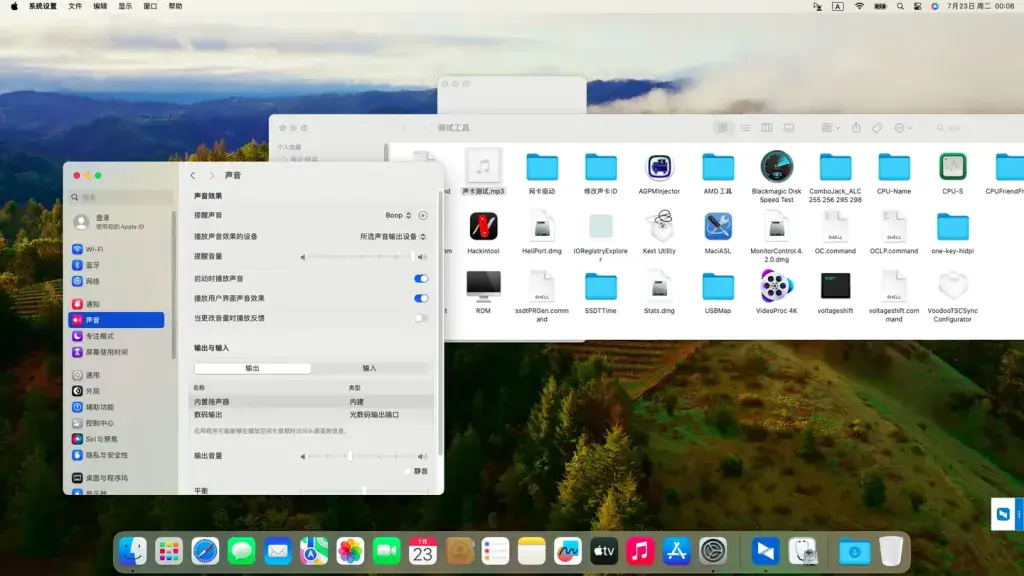This screenshot has height=576, width=1024.
Task: Open the Music app from Dock
Action: point(640,552)
